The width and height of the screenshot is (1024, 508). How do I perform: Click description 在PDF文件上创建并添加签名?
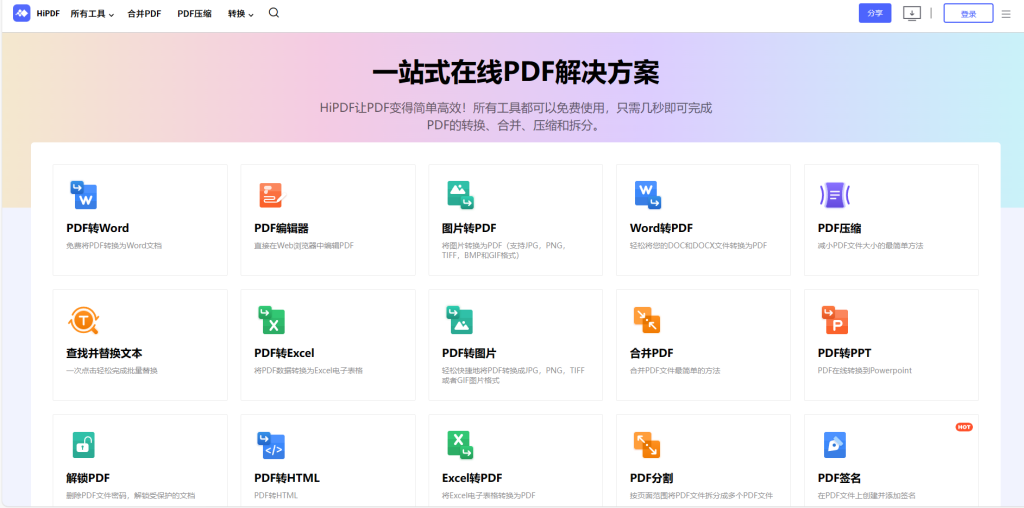[x=867, y=496]
